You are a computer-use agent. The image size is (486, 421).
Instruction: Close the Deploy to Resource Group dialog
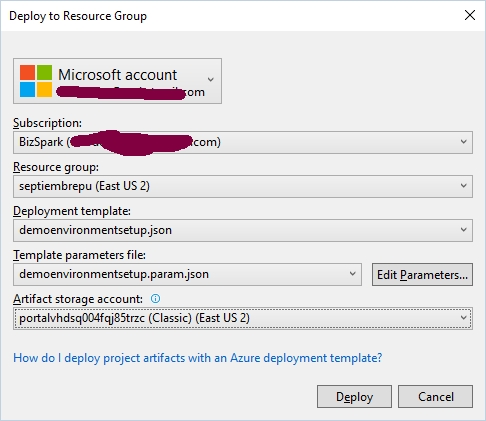coord(470,15)
